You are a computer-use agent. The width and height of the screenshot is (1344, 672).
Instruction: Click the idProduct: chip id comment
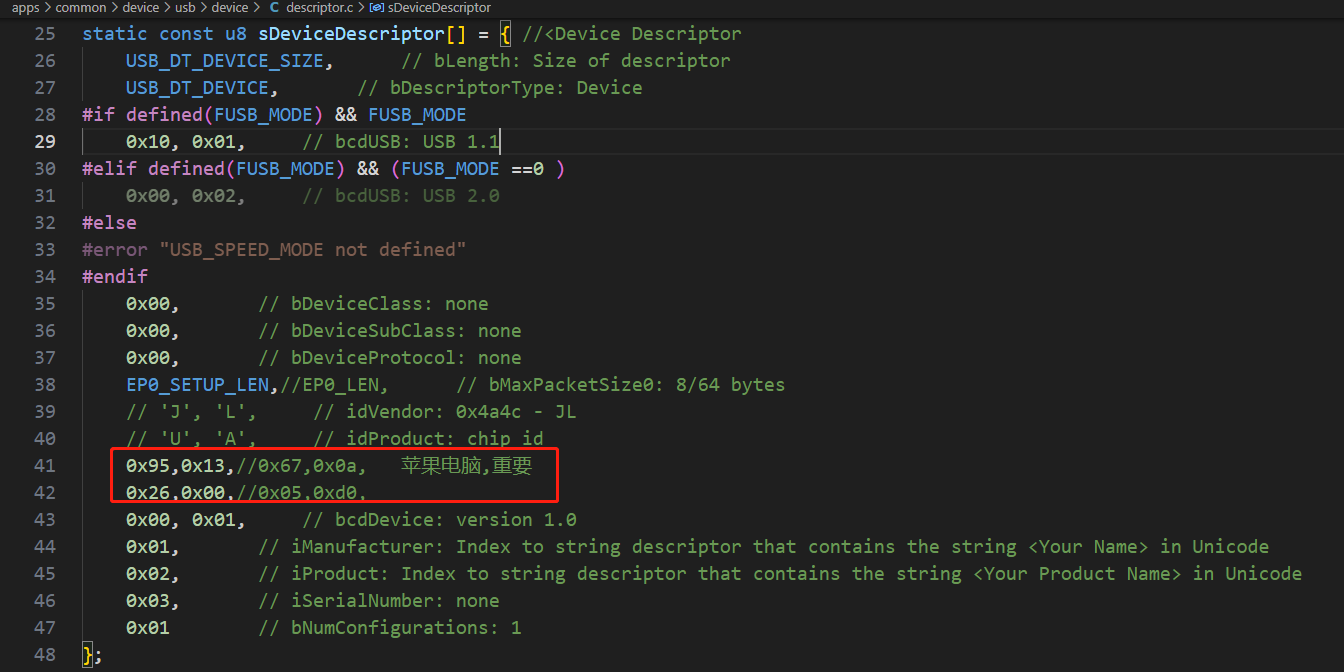pyautogui.click(x=428, y=439)
